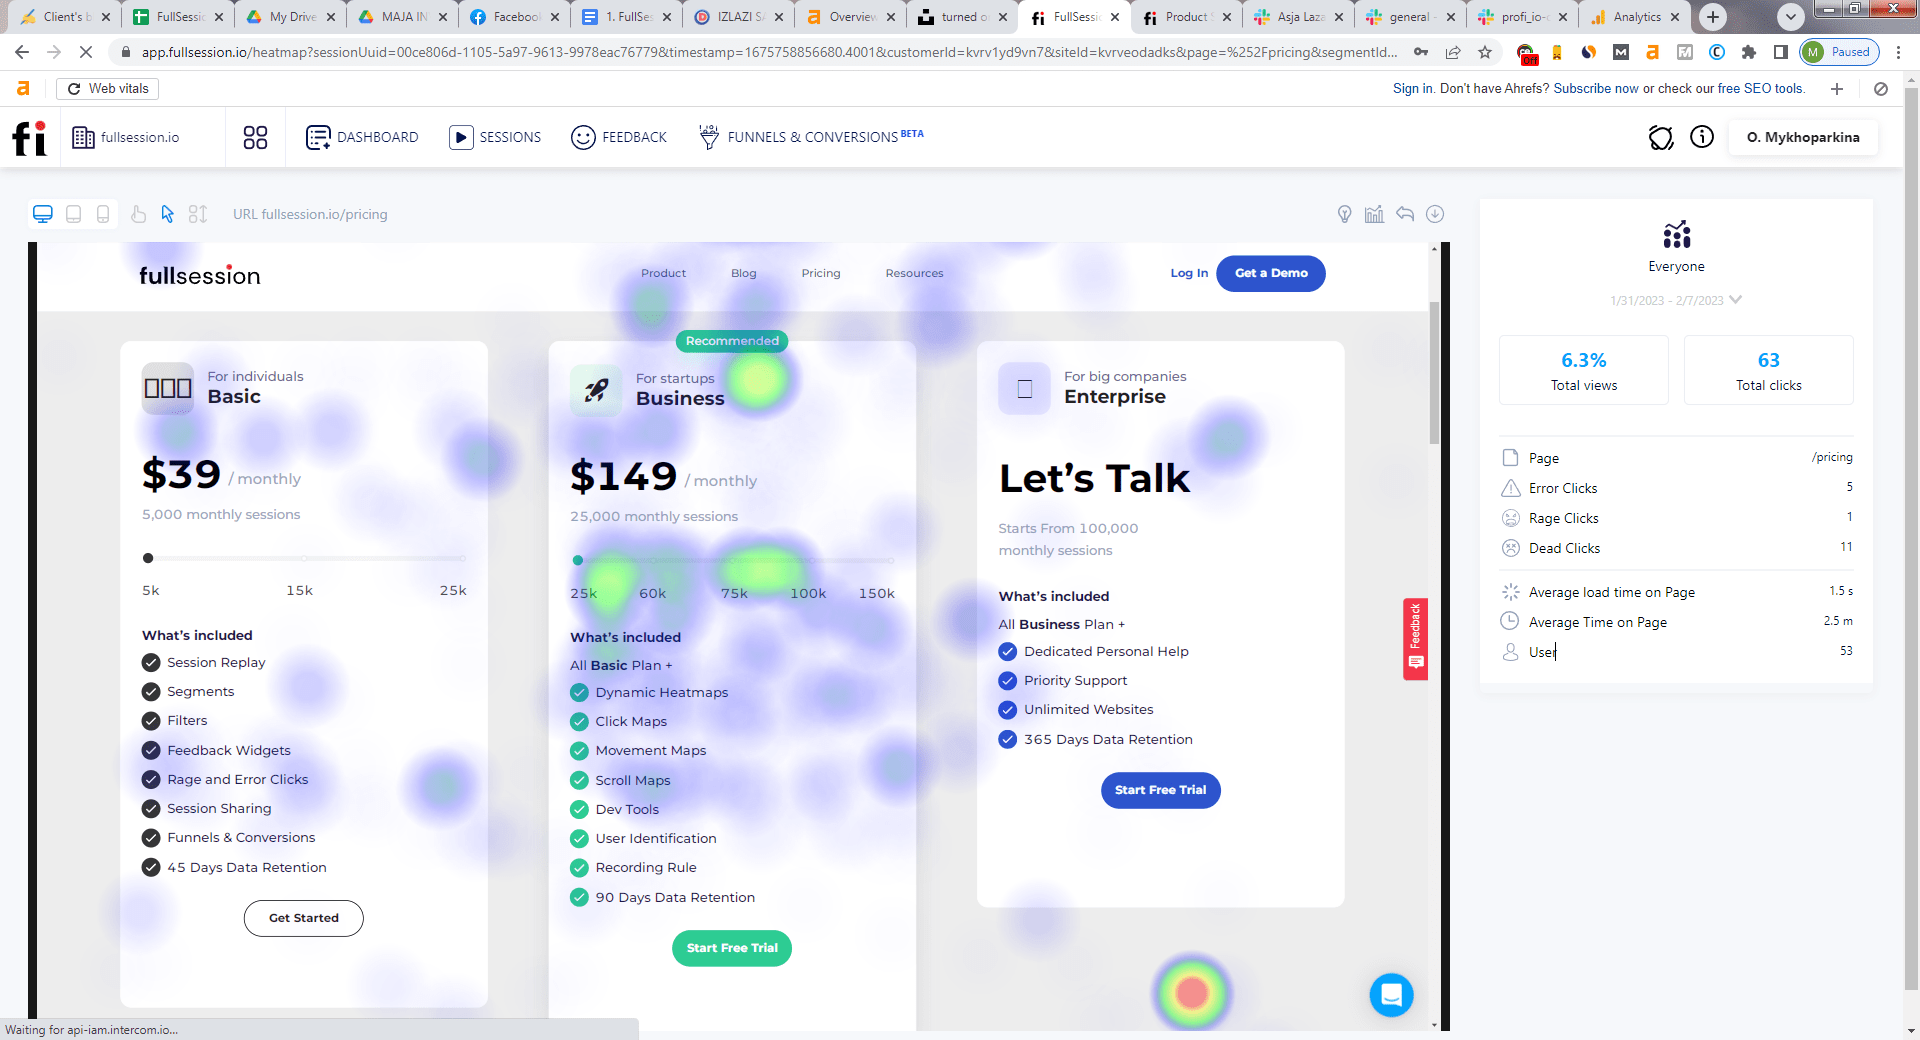Select the click map cursor icon
The height and width of the screenshot is (1040, 1920).
point(168,214)
